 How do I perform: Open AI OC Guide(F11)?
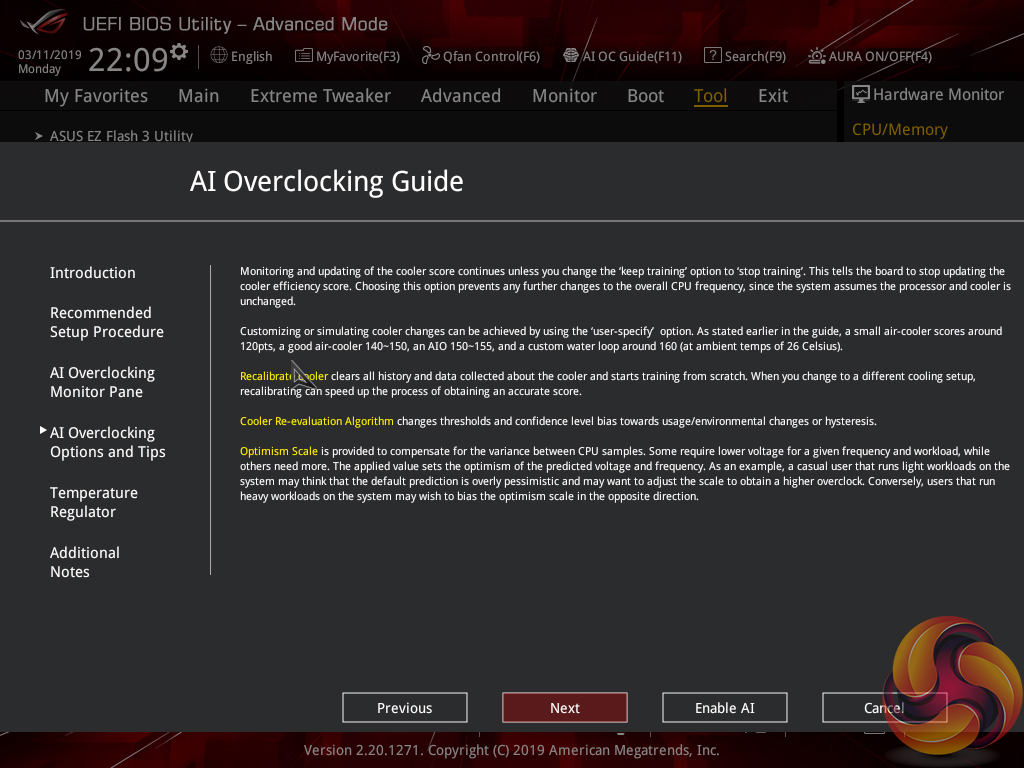622,56
